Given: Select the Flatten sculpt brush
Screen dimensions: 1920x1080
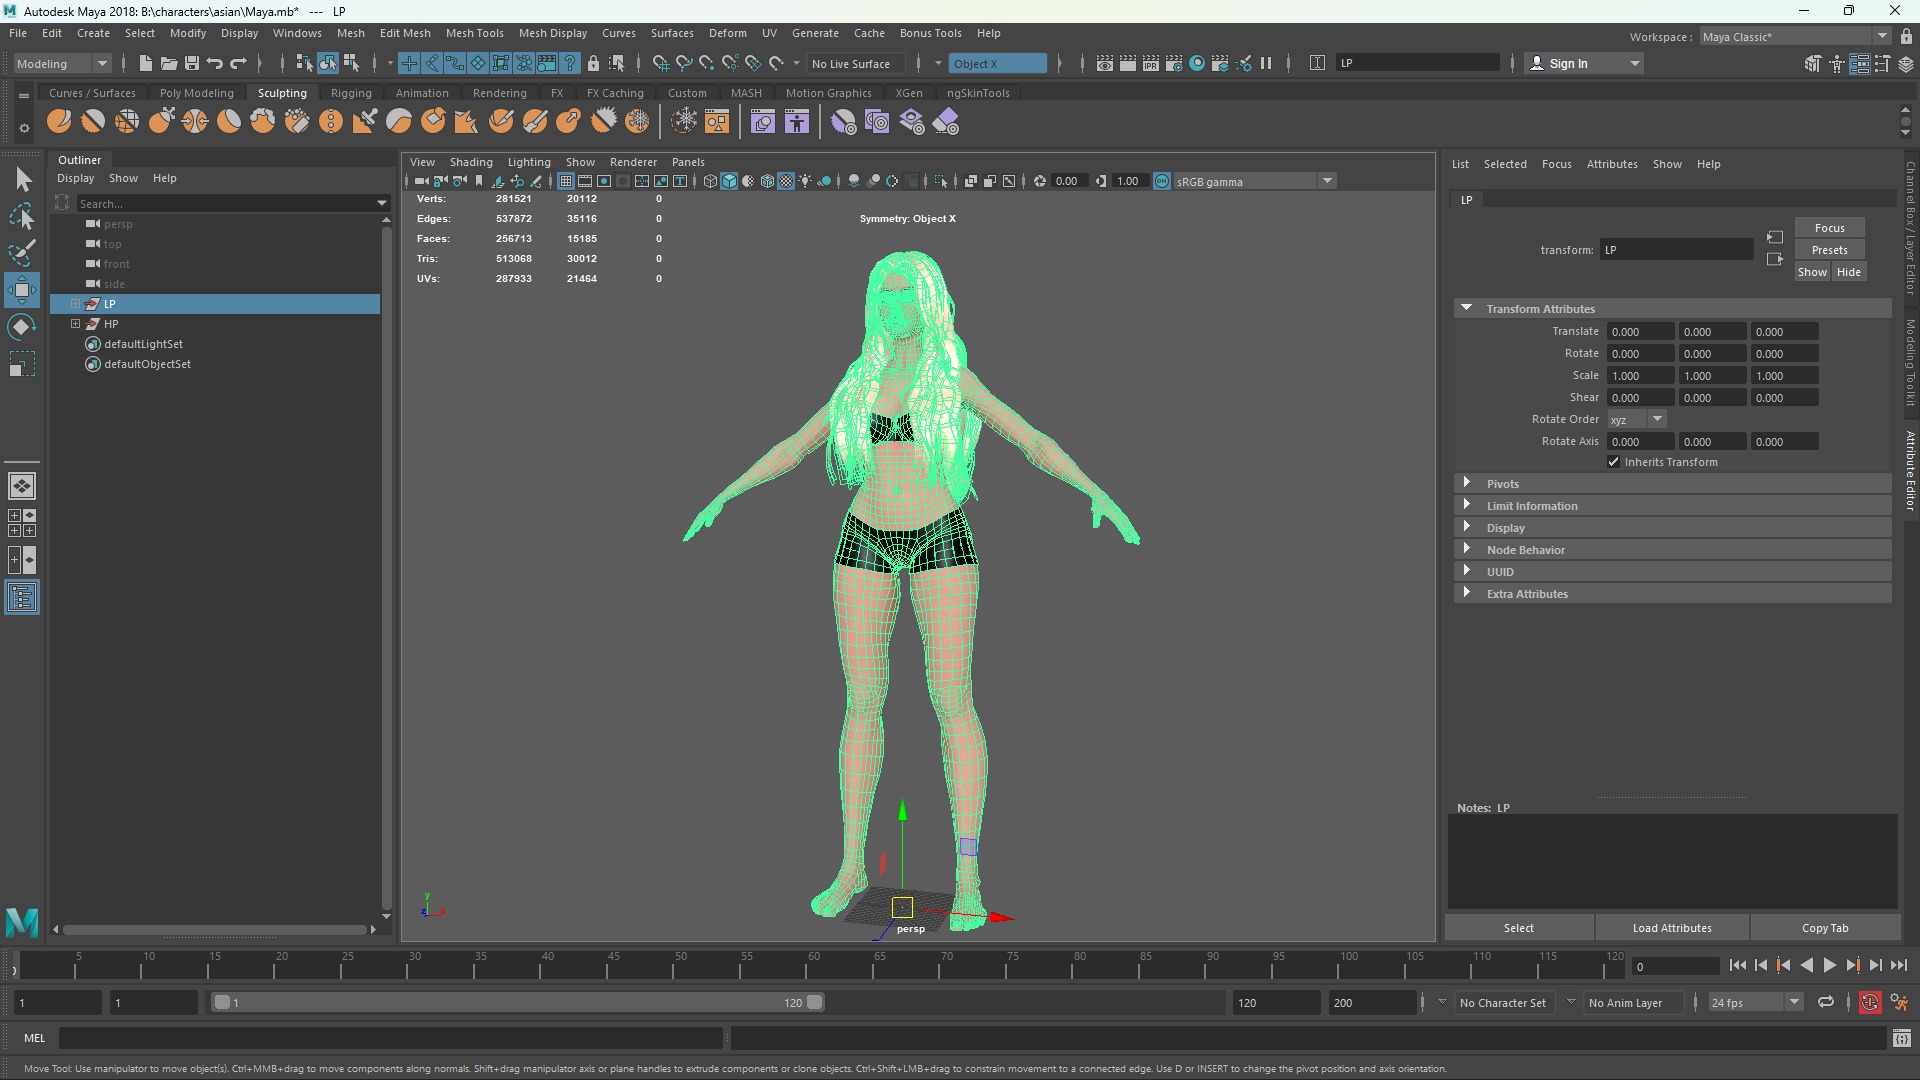Looking at the screenshot, I should [229, 122].
